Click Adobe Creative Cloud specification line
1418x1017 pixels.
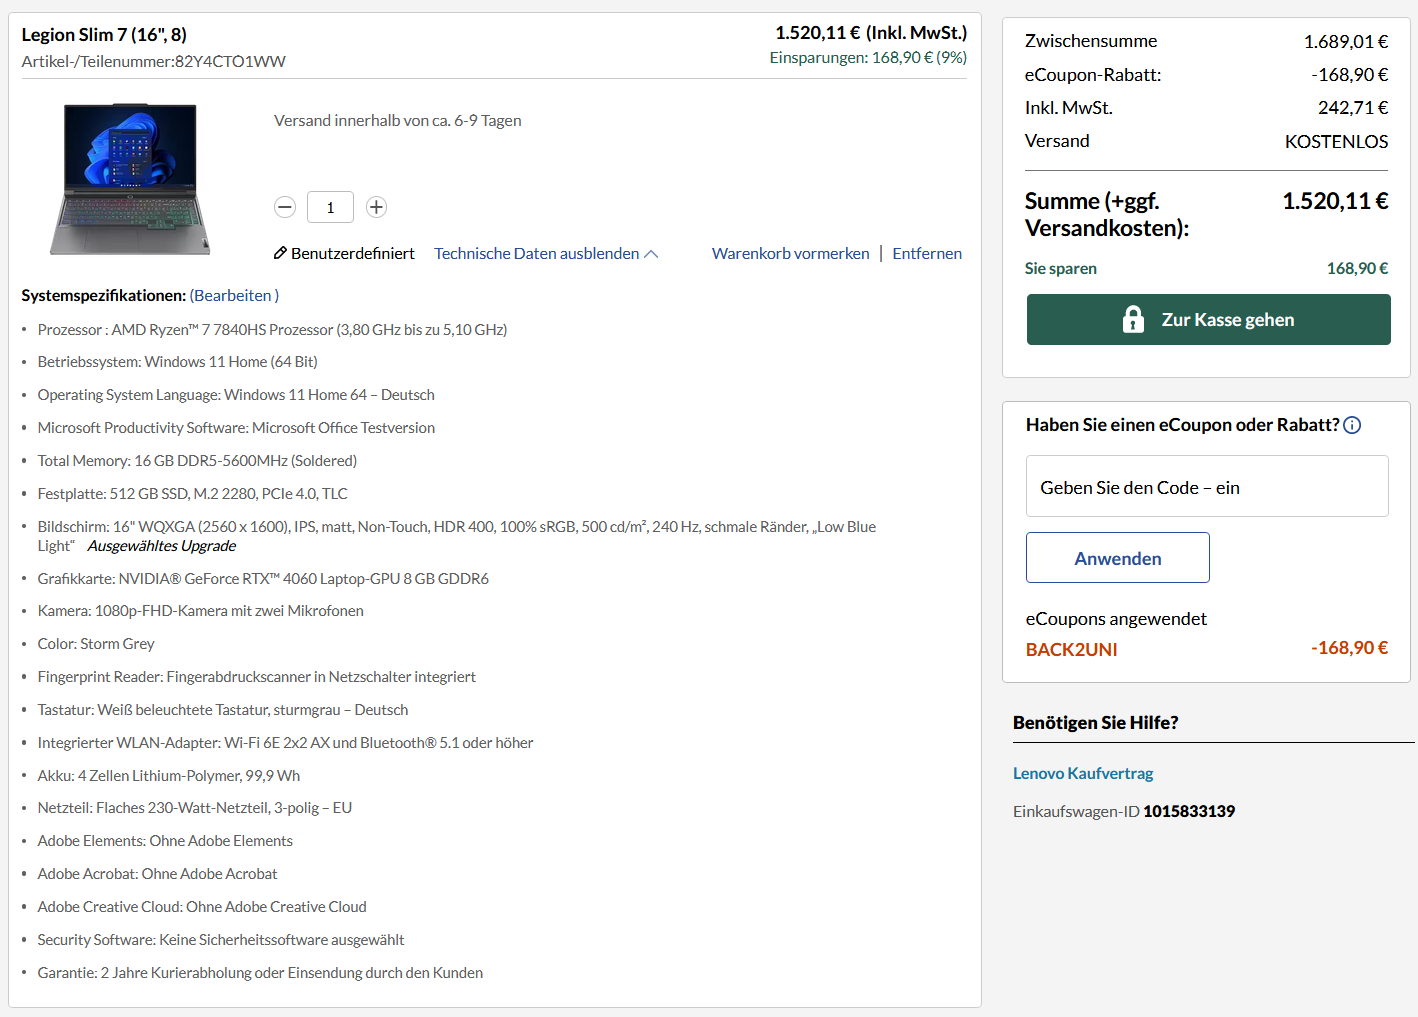click(202, 906)
